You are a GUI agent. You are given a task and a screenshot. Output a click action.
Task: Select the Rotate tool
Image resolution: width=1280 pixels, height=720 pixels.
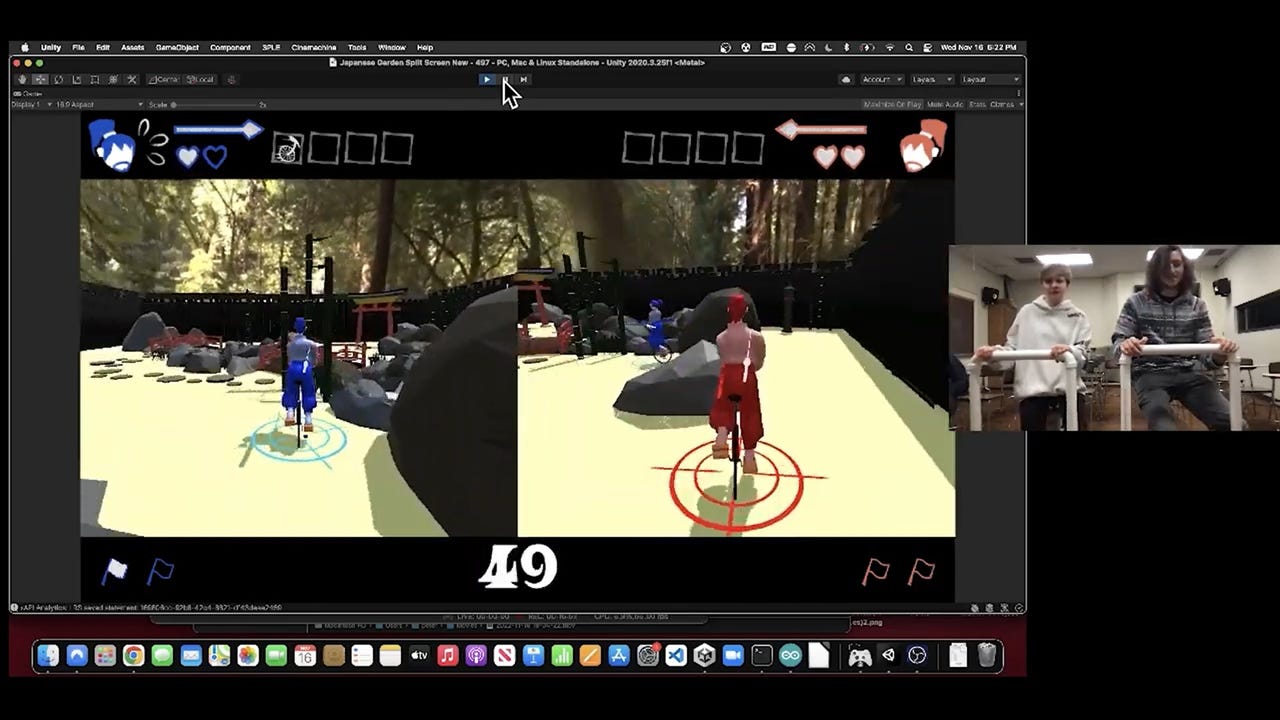point(58,79)
